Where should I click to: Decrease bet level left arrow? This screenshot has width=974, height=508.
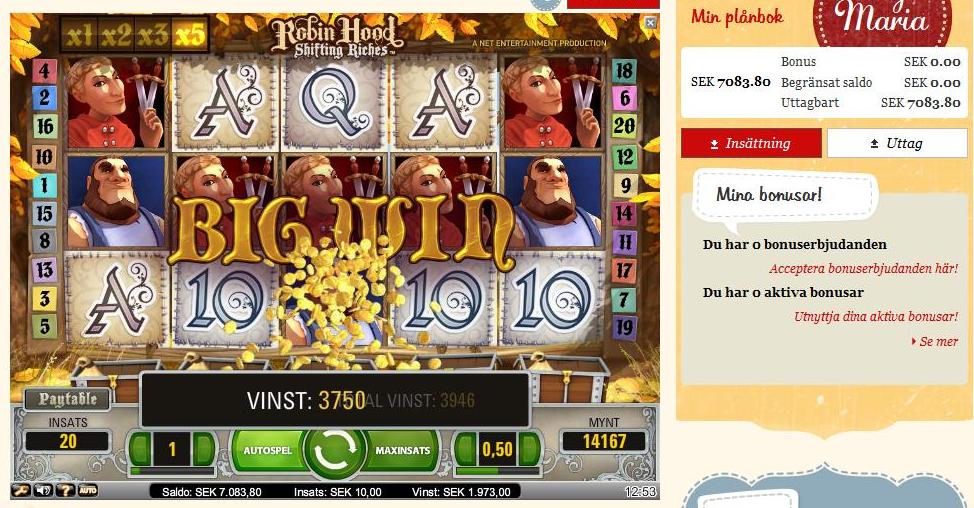click(140, 449)
